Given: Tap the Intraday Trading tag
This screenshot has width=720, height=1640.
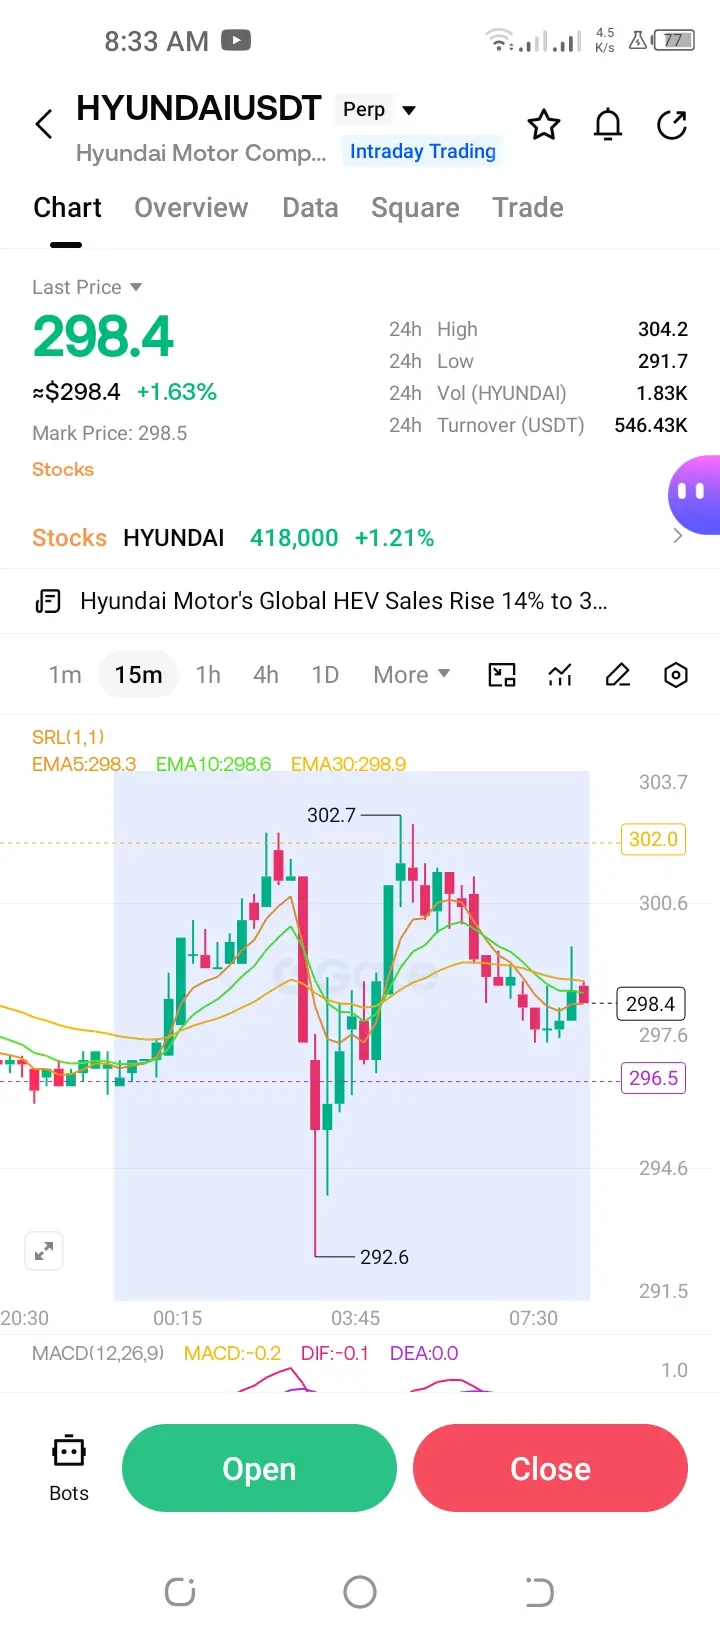Looking at the screenshot, I should pyautogui.click(x=422, y=151).
